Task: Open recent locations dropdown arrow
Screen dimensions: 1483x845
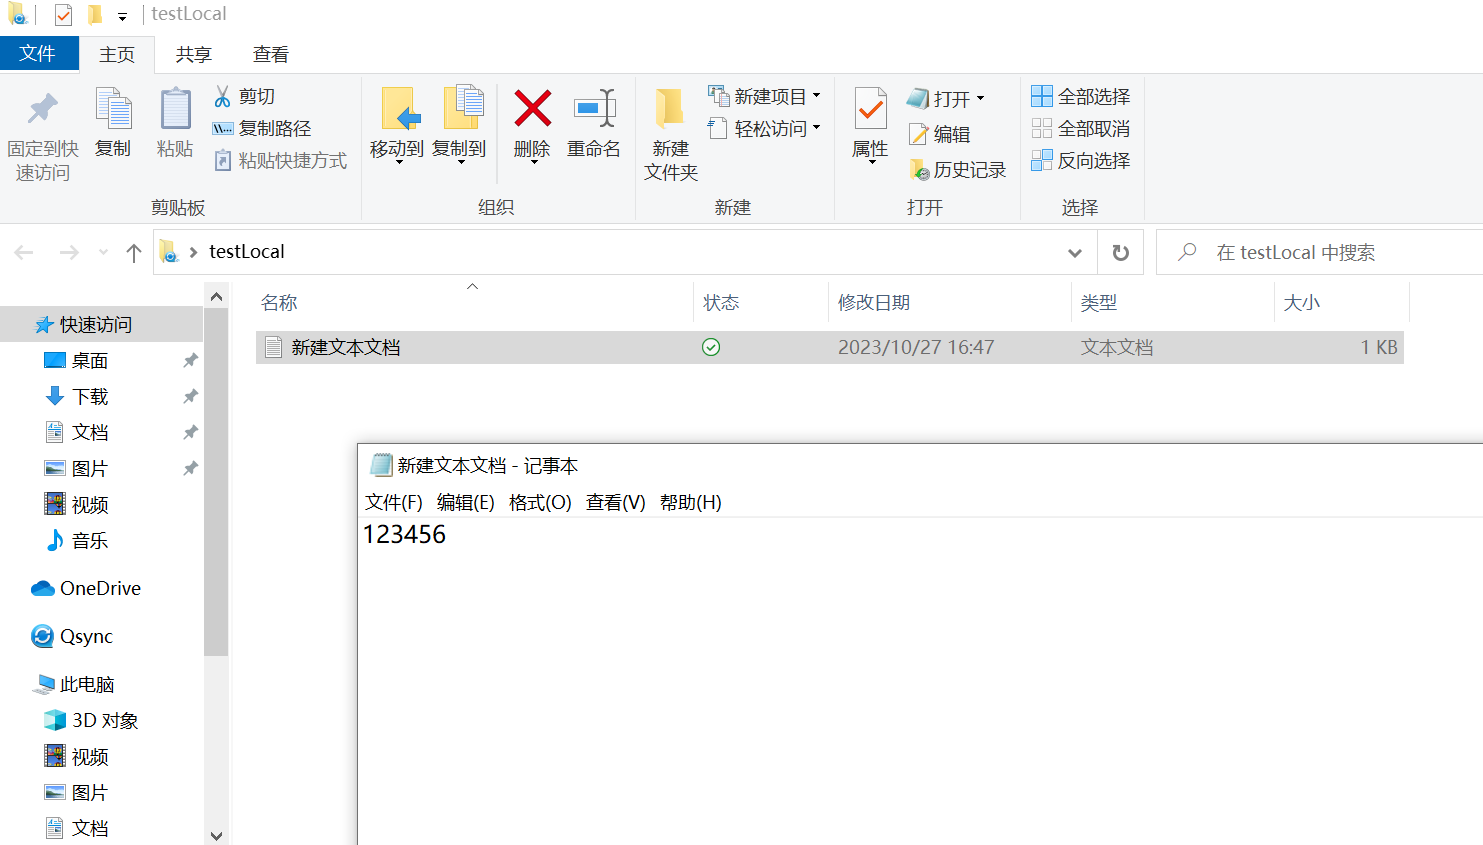Action: pyautogui.click(x=103, y=253)
